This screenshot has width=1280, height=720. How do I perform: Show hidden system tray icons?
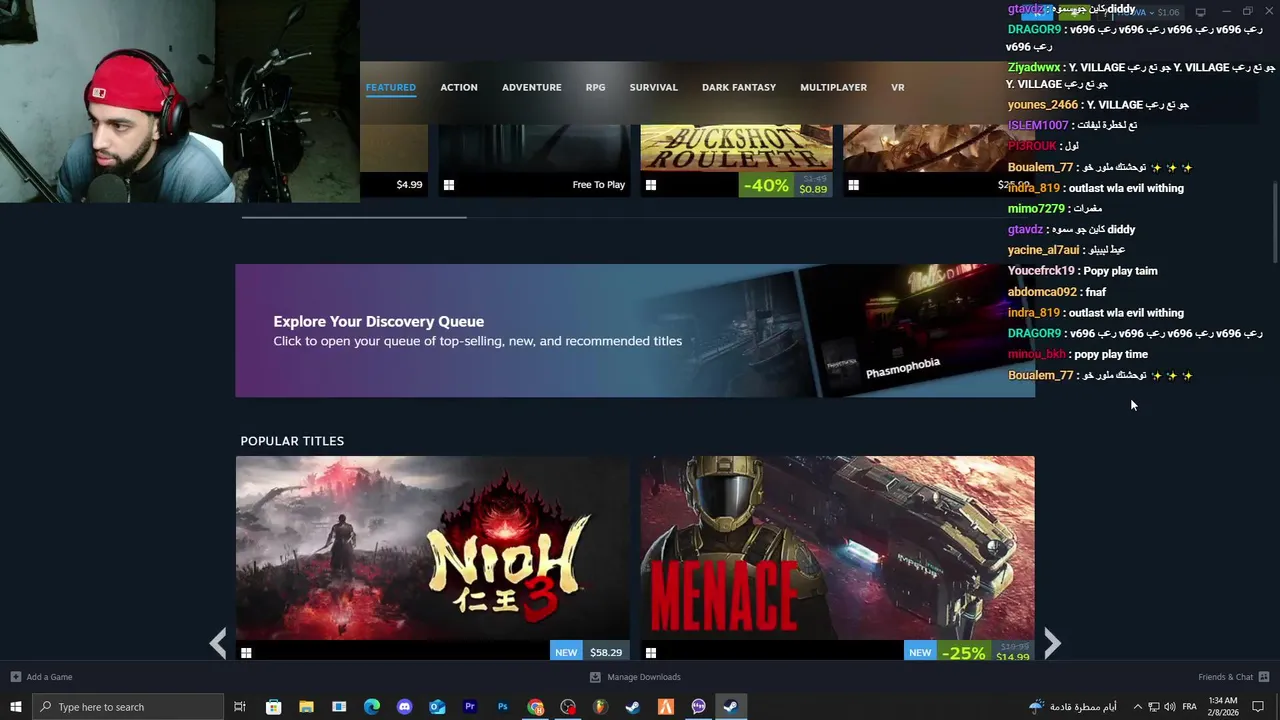pyautogui.click(x=1137, y=707)
